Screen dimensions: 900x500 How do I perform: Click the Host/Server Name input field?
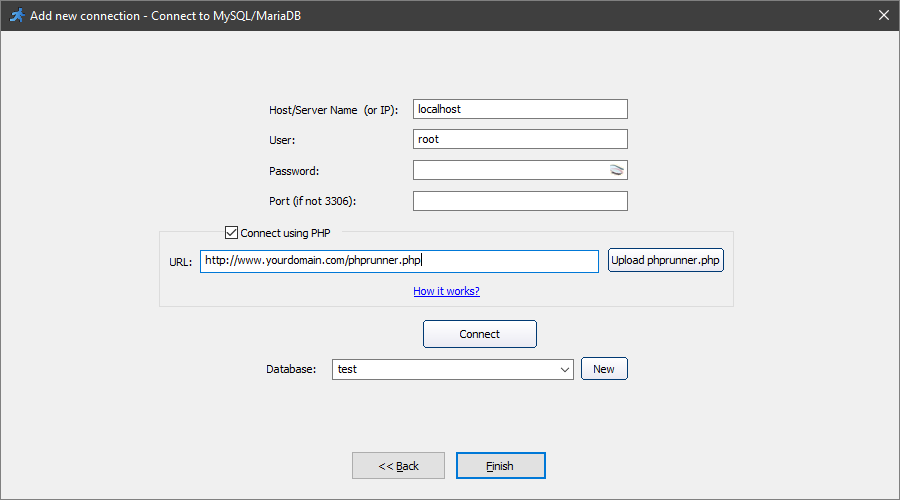(520, 109)
